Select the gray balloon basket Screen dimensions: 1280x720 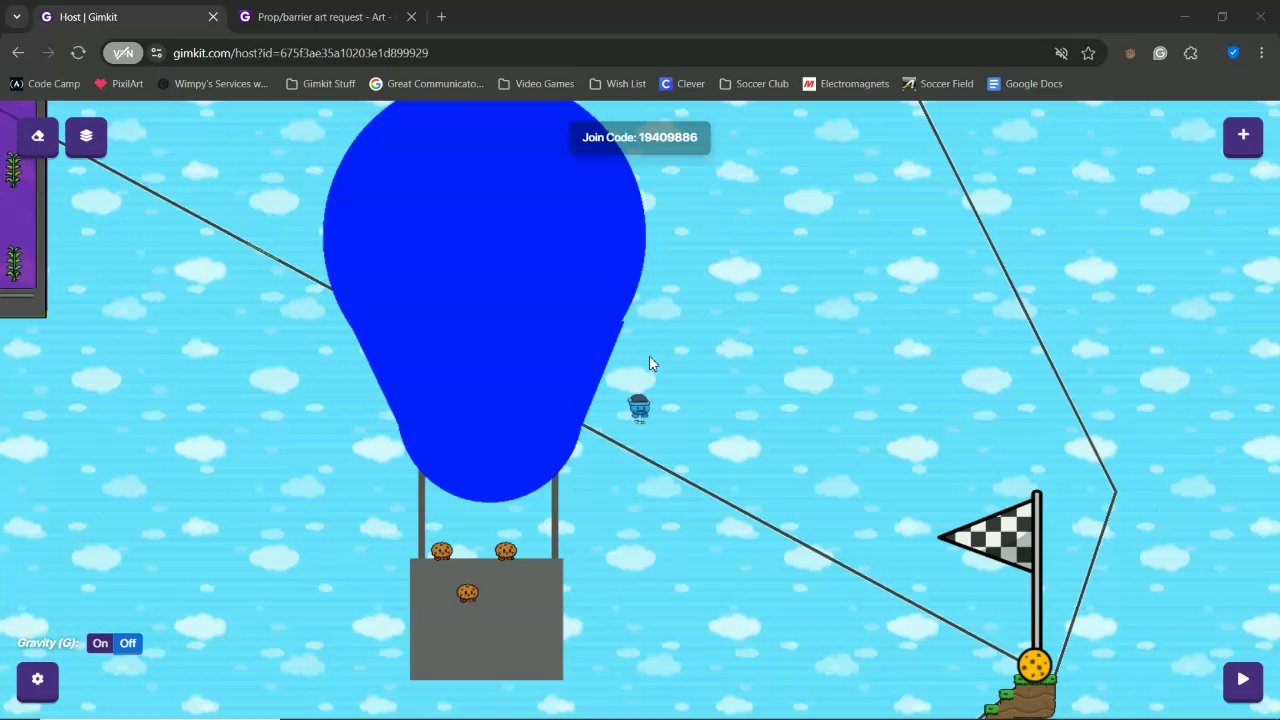coord(486,619)
